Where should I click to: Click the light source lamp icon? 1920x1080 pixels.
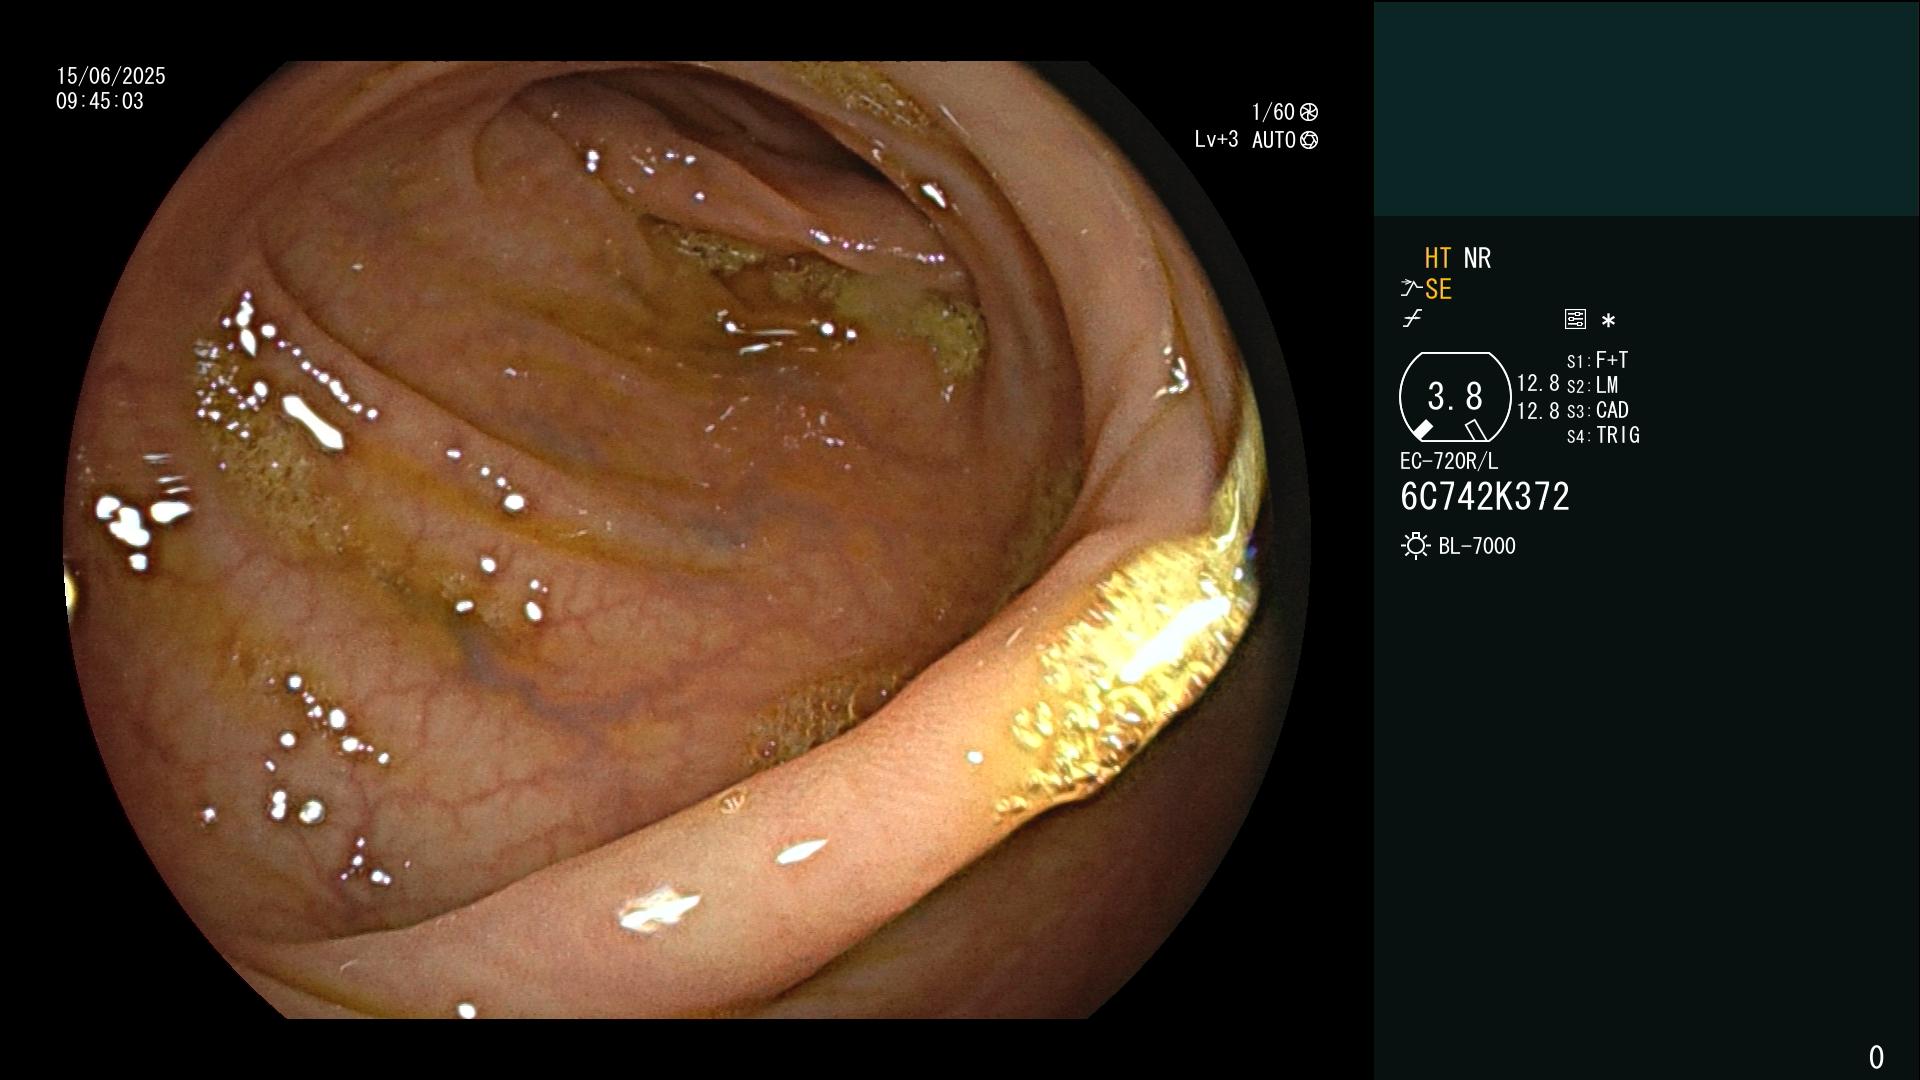pyautogui.click(x=1416, y=546)
